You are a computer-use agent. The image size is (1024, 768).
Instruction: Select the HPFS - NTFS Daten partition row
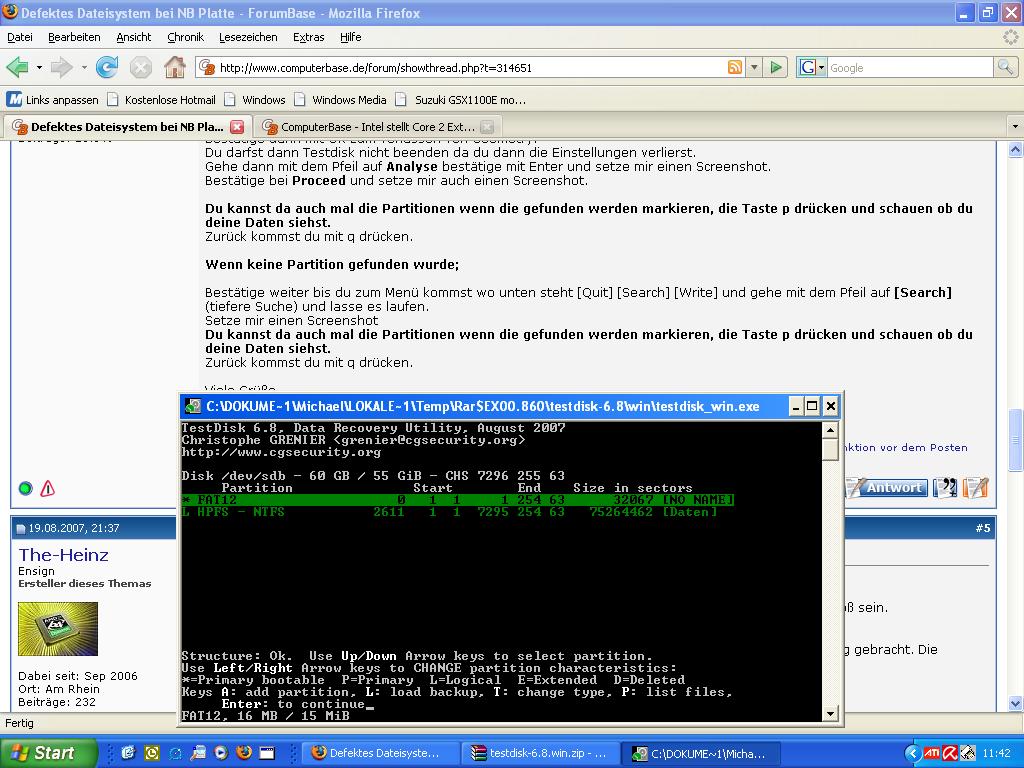point(449,512)
